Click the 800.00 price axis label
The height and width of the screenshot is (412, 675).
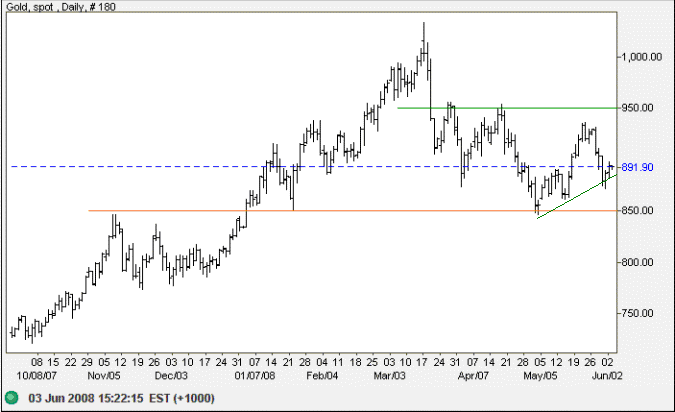(x=638, y=262)
